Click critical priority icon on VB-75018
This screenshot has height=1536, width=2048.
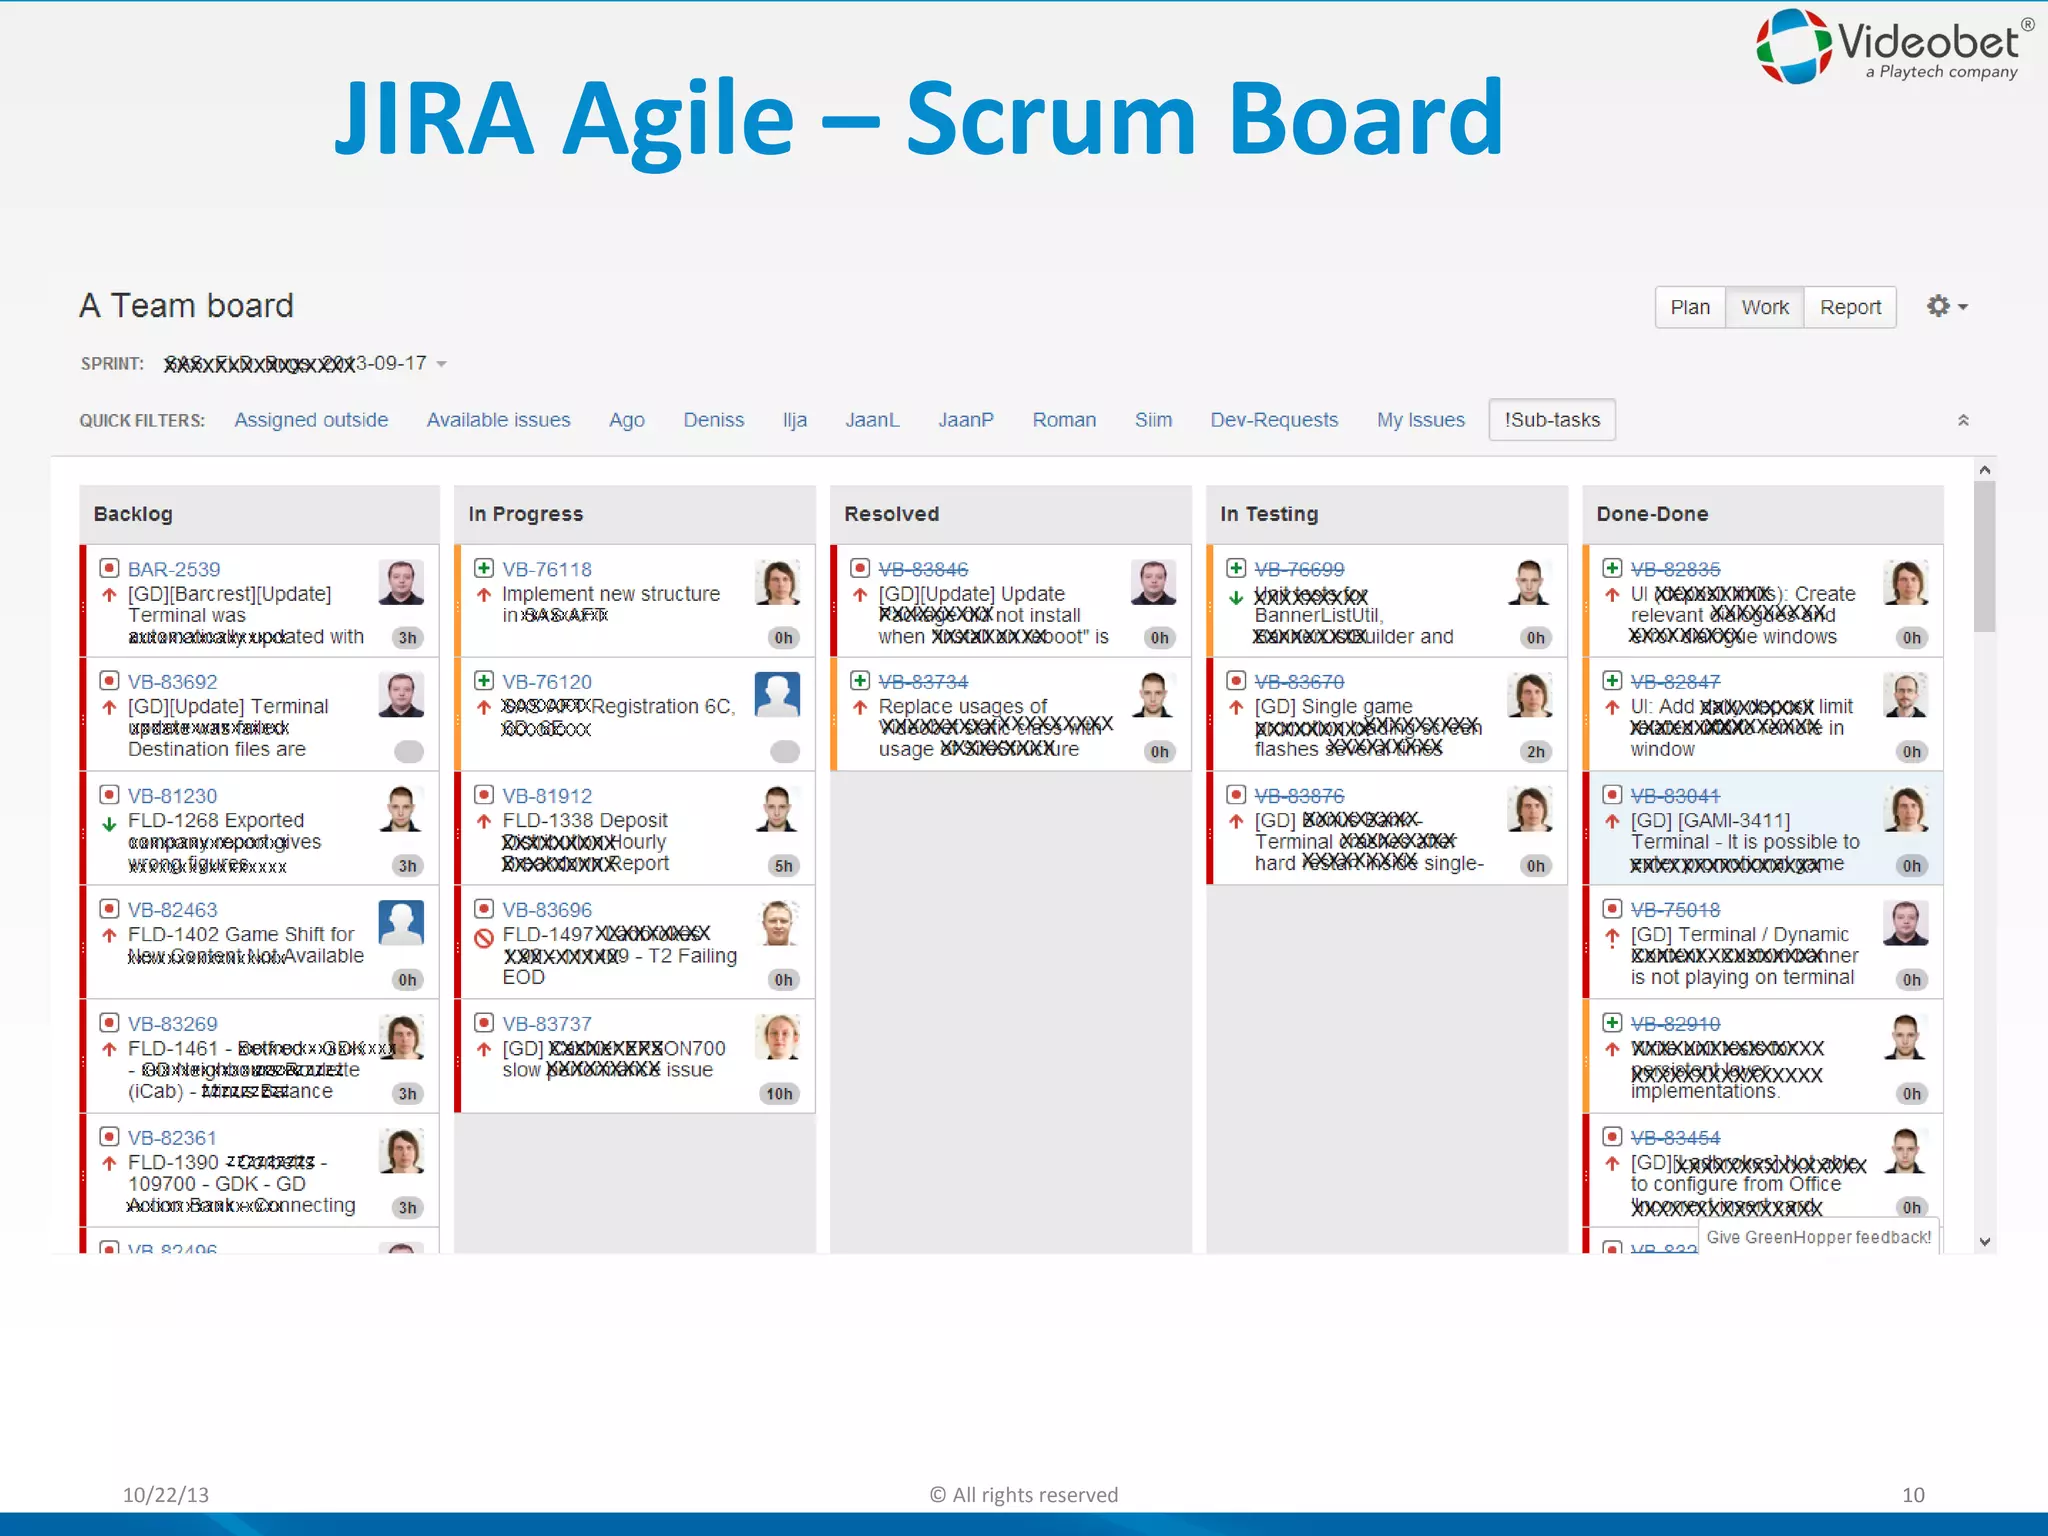point(1612,938)
